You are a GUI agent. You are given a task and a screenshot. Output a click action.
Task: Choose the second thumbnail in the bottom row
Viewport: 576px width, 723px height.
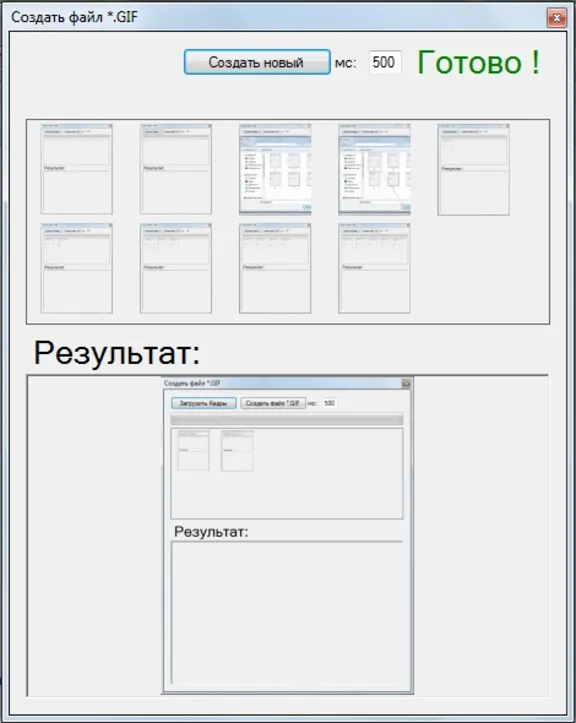click(176, 268)
